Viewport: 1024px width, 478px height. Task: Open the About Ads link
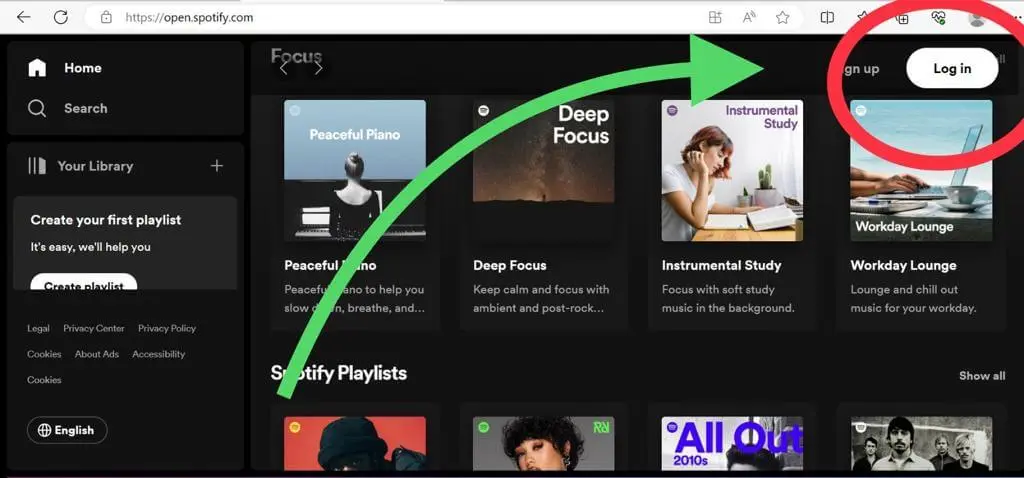coord(97,354)
